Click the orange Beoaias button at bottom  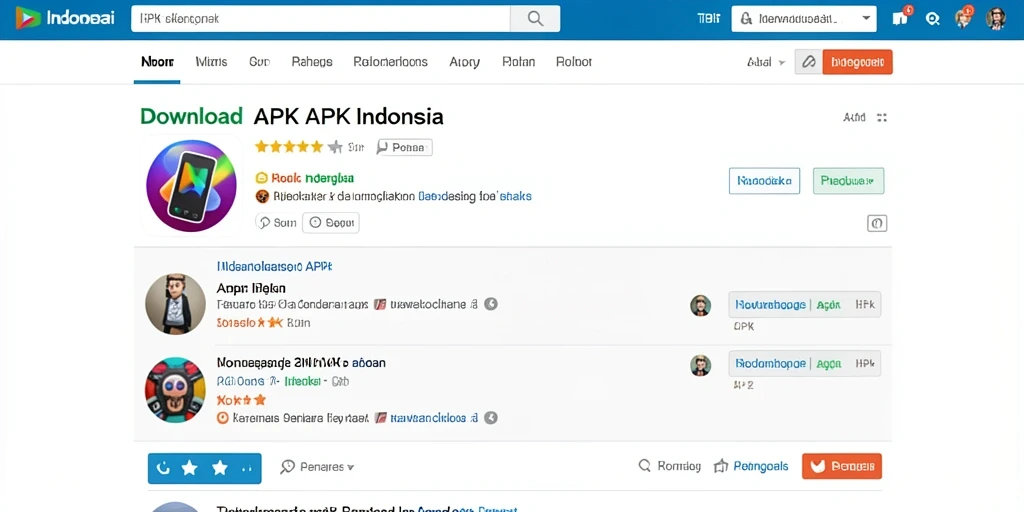pyautogui.click(x=842, y=466)
